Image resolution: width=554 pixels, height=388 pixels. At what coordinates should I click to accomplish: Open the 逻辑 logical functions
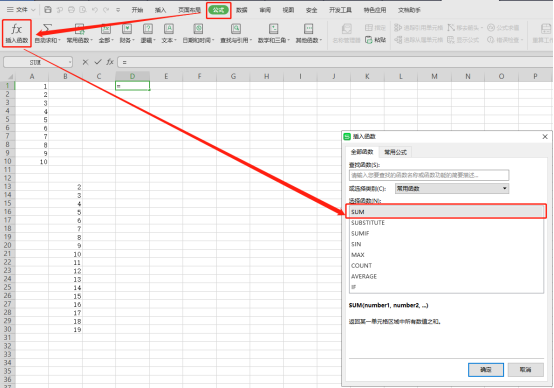[148, 33]
